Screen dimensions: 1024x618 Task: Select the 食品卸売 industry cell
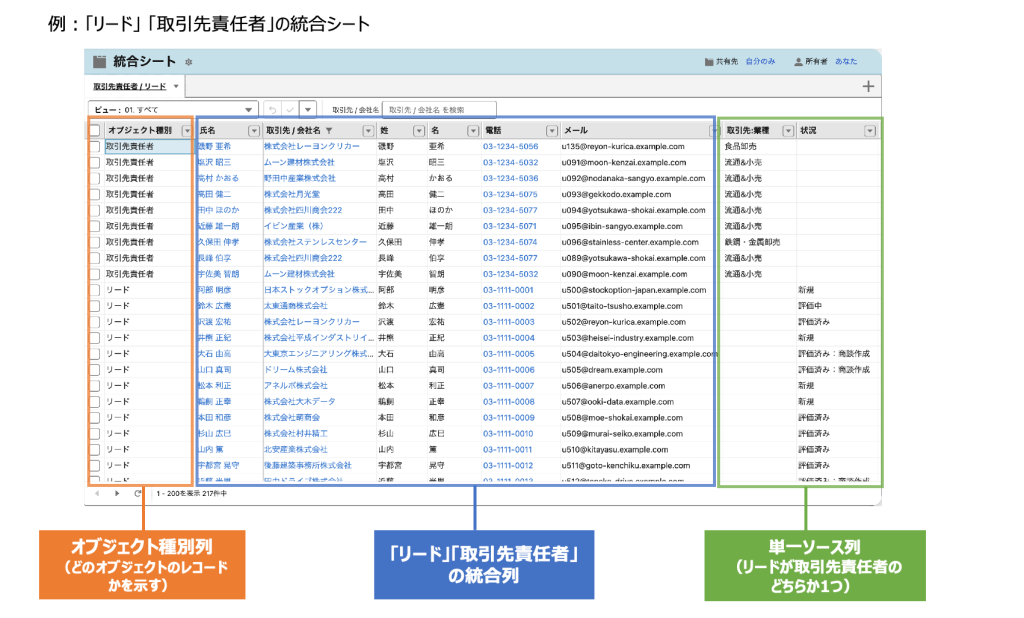tap(741, 146)
